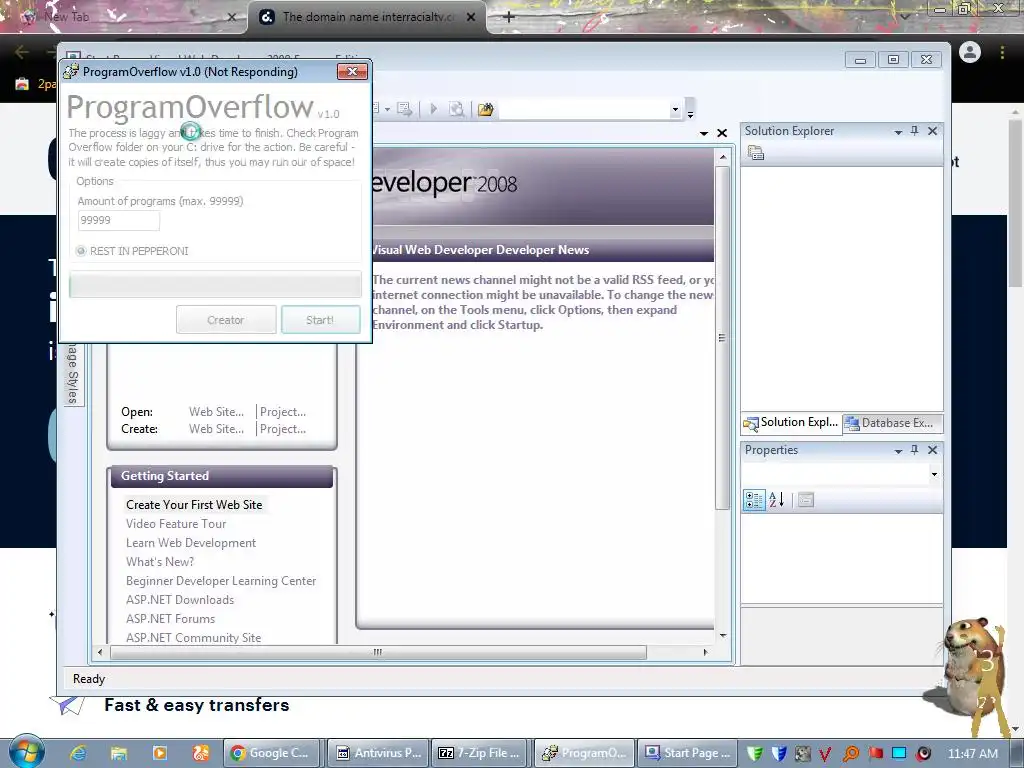This screenshot has height=768, width=1024.
Task: Click the Property Pages icon in Properties toolbar
Action: 806,500
